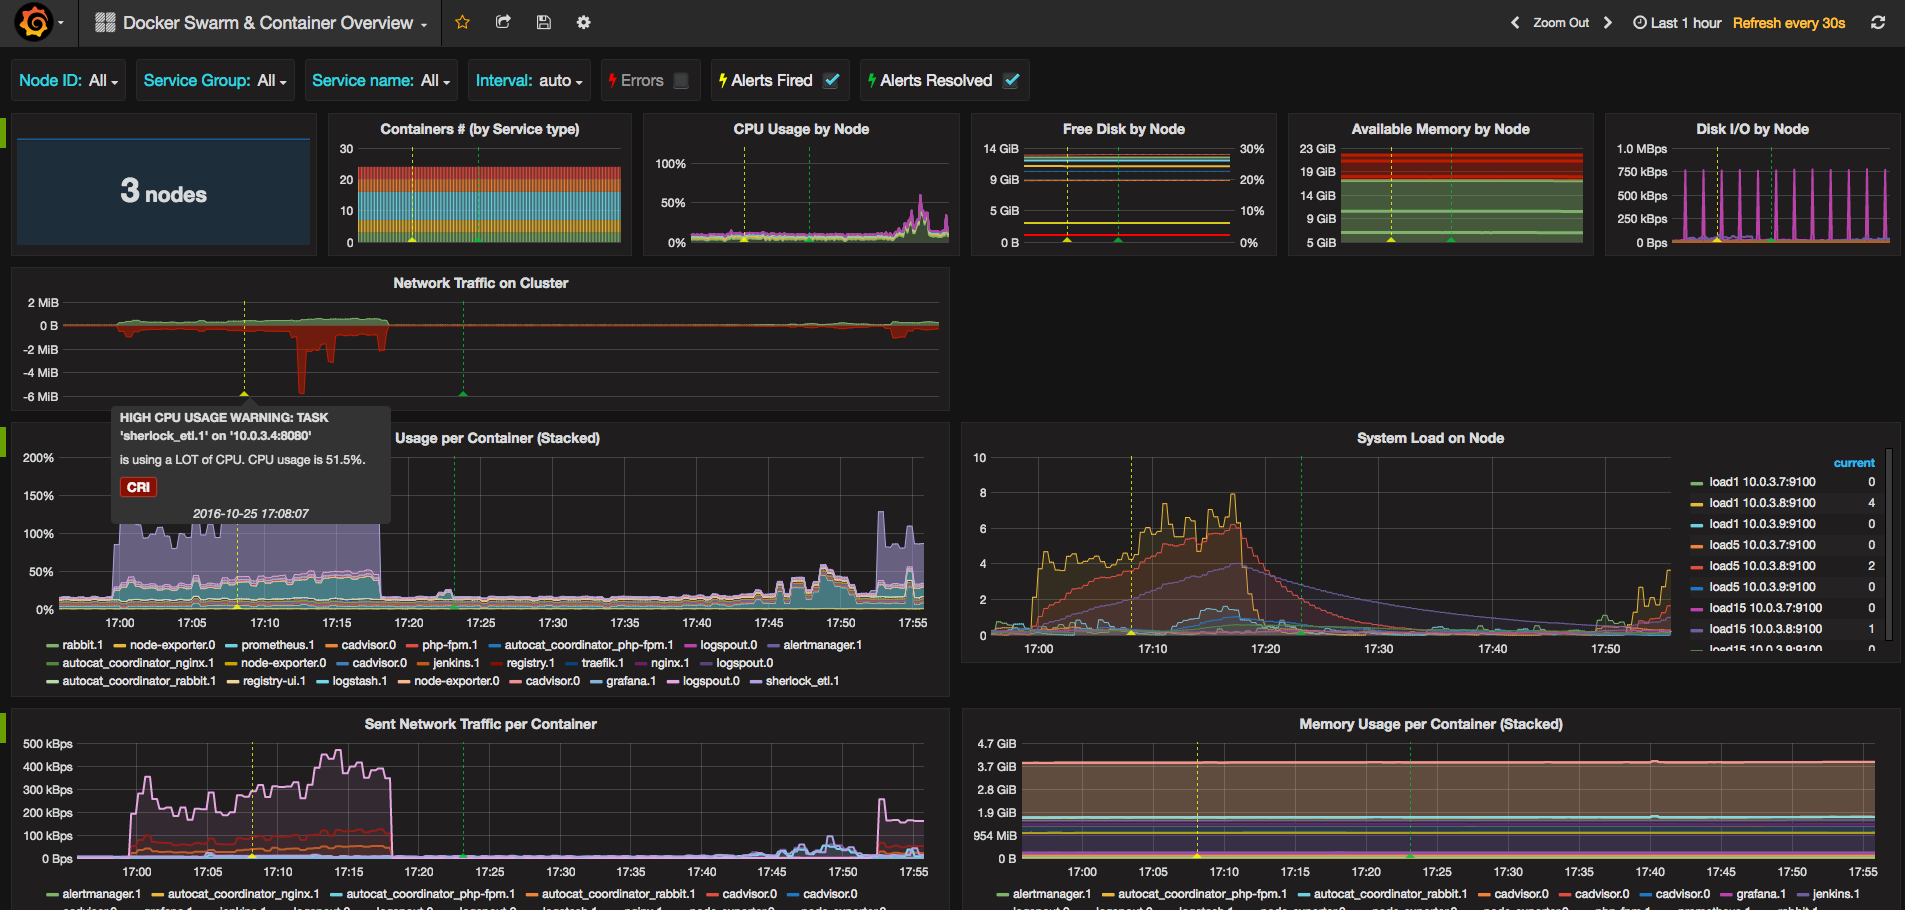Open the Grafana logo main menu

tap(36, 22)
